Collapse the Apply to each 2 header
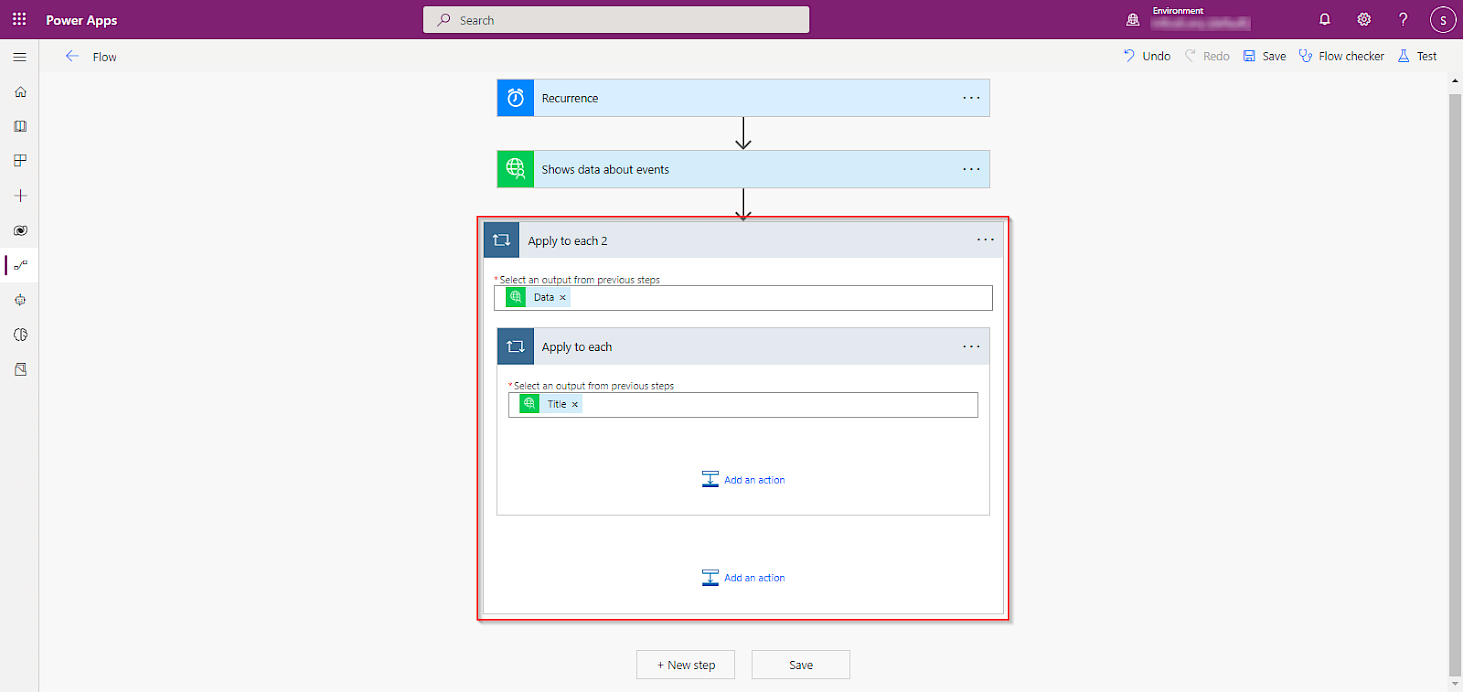This screenshot has height=692, width=1463. click(x=743, y=240)
